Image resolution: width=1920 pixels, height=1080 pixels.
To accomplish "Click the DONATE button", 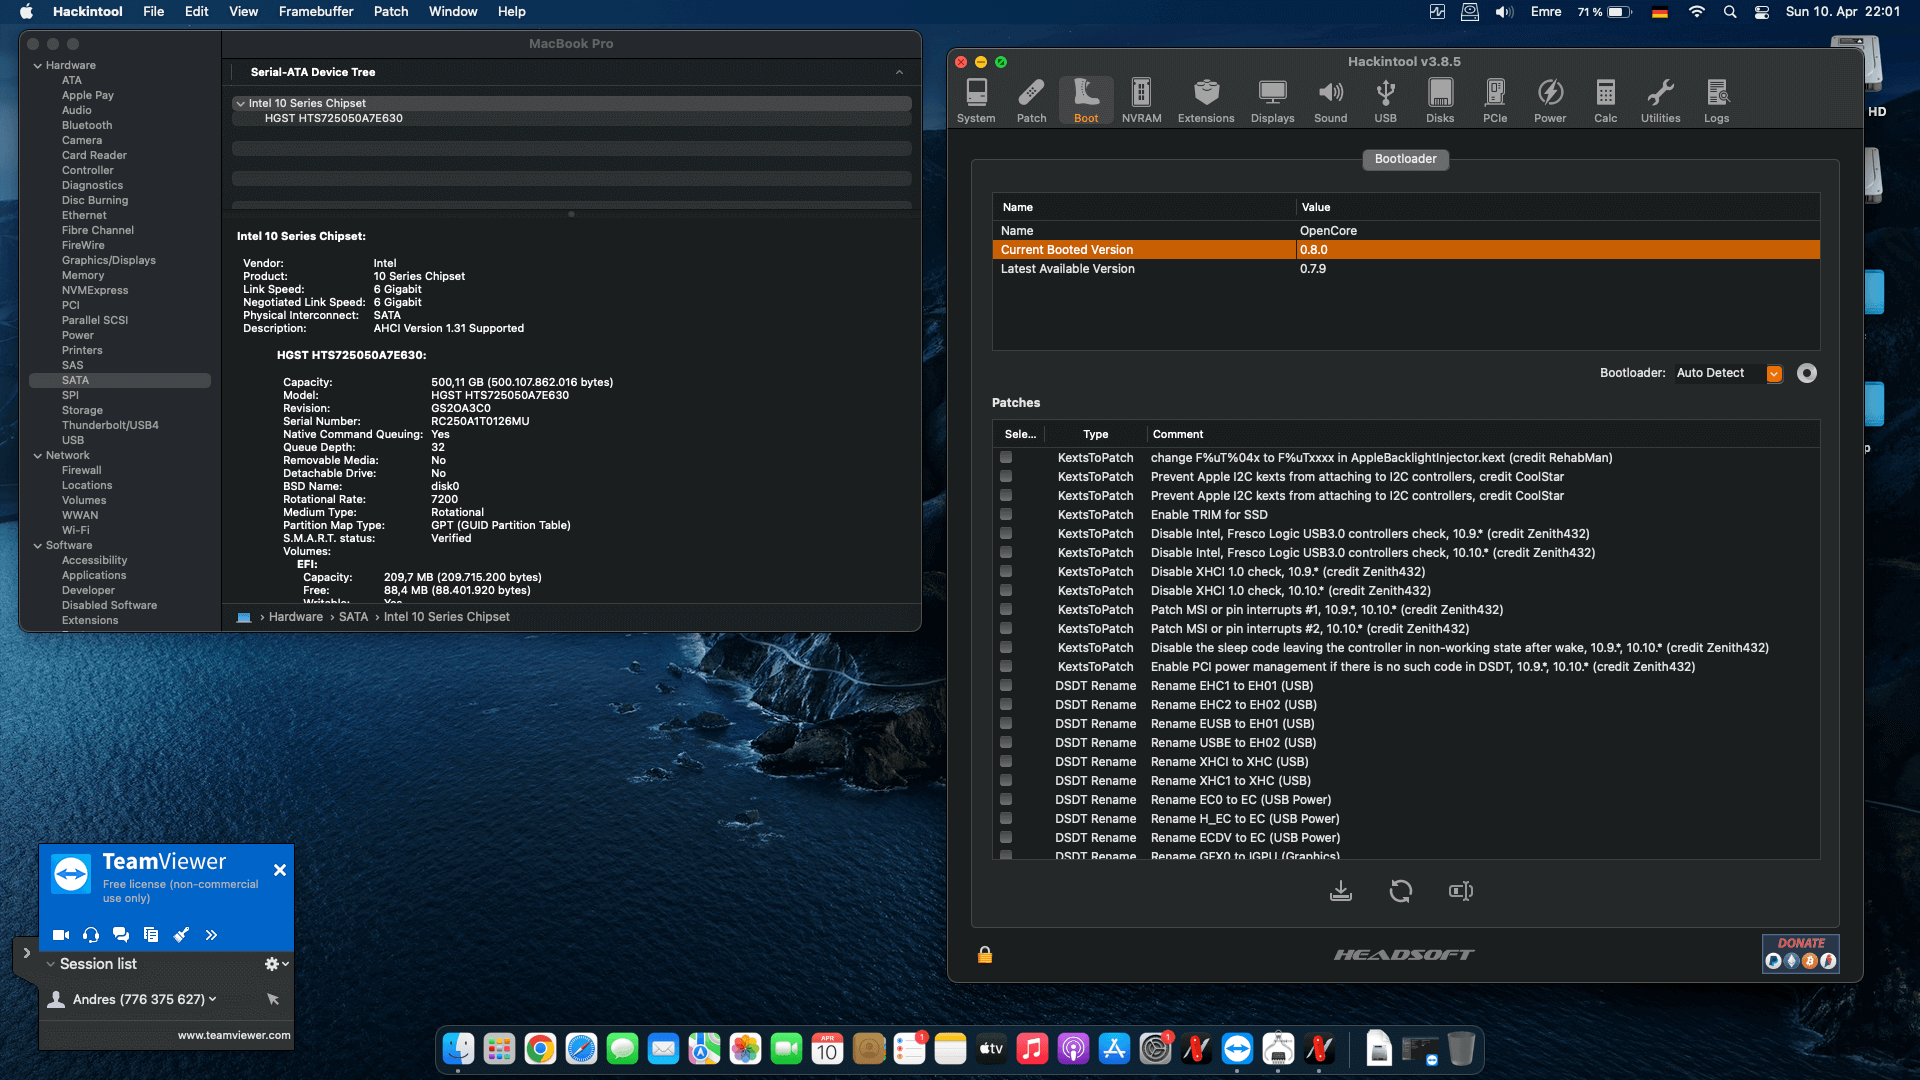I will [x=1801, y=953].
